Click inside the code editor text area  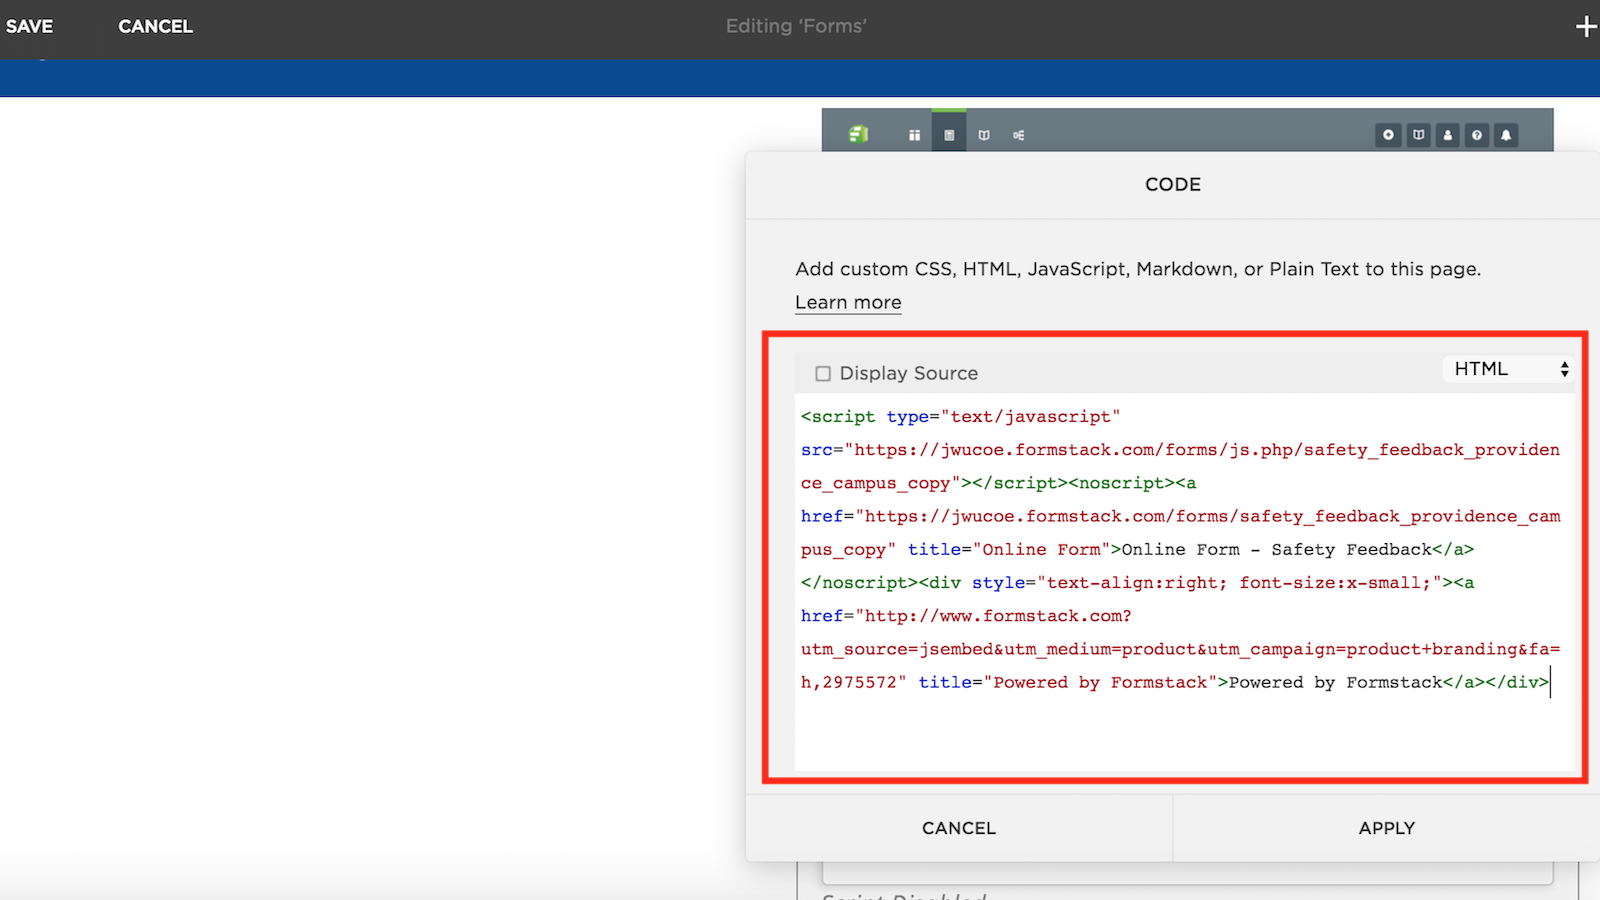click(1185, 582)
